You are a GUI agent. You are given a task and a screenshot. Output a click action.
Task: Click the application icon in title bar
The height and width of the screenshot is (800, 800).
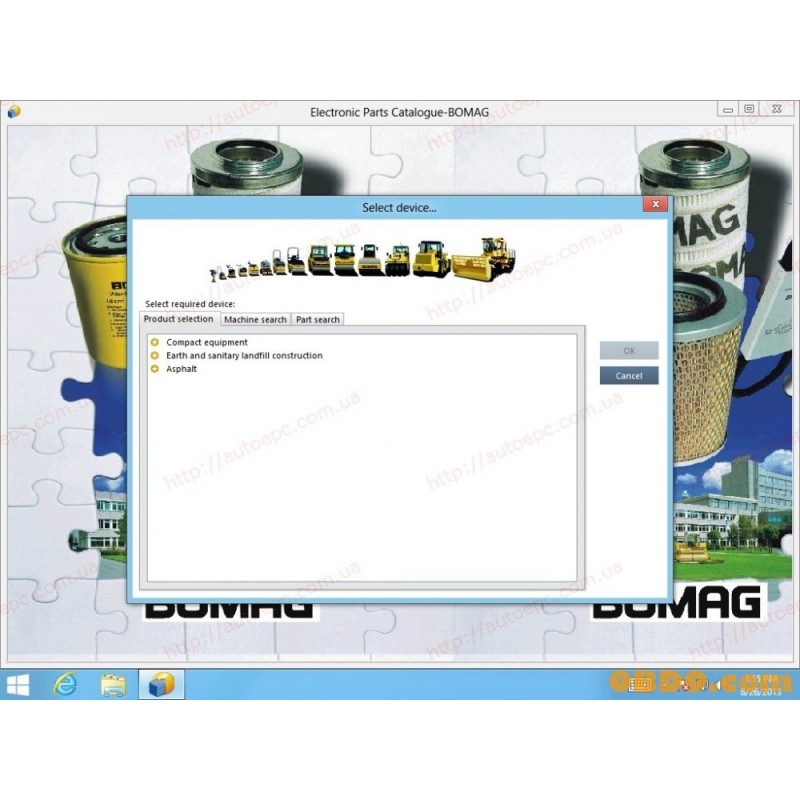14,111
